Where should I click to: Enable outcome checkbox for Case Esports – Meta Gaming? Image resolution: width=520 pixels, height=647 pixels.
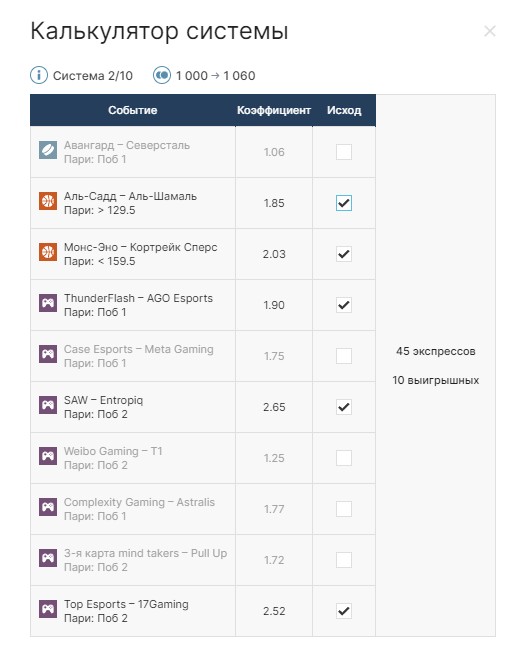pyautogui.click(x=344, y=356)
